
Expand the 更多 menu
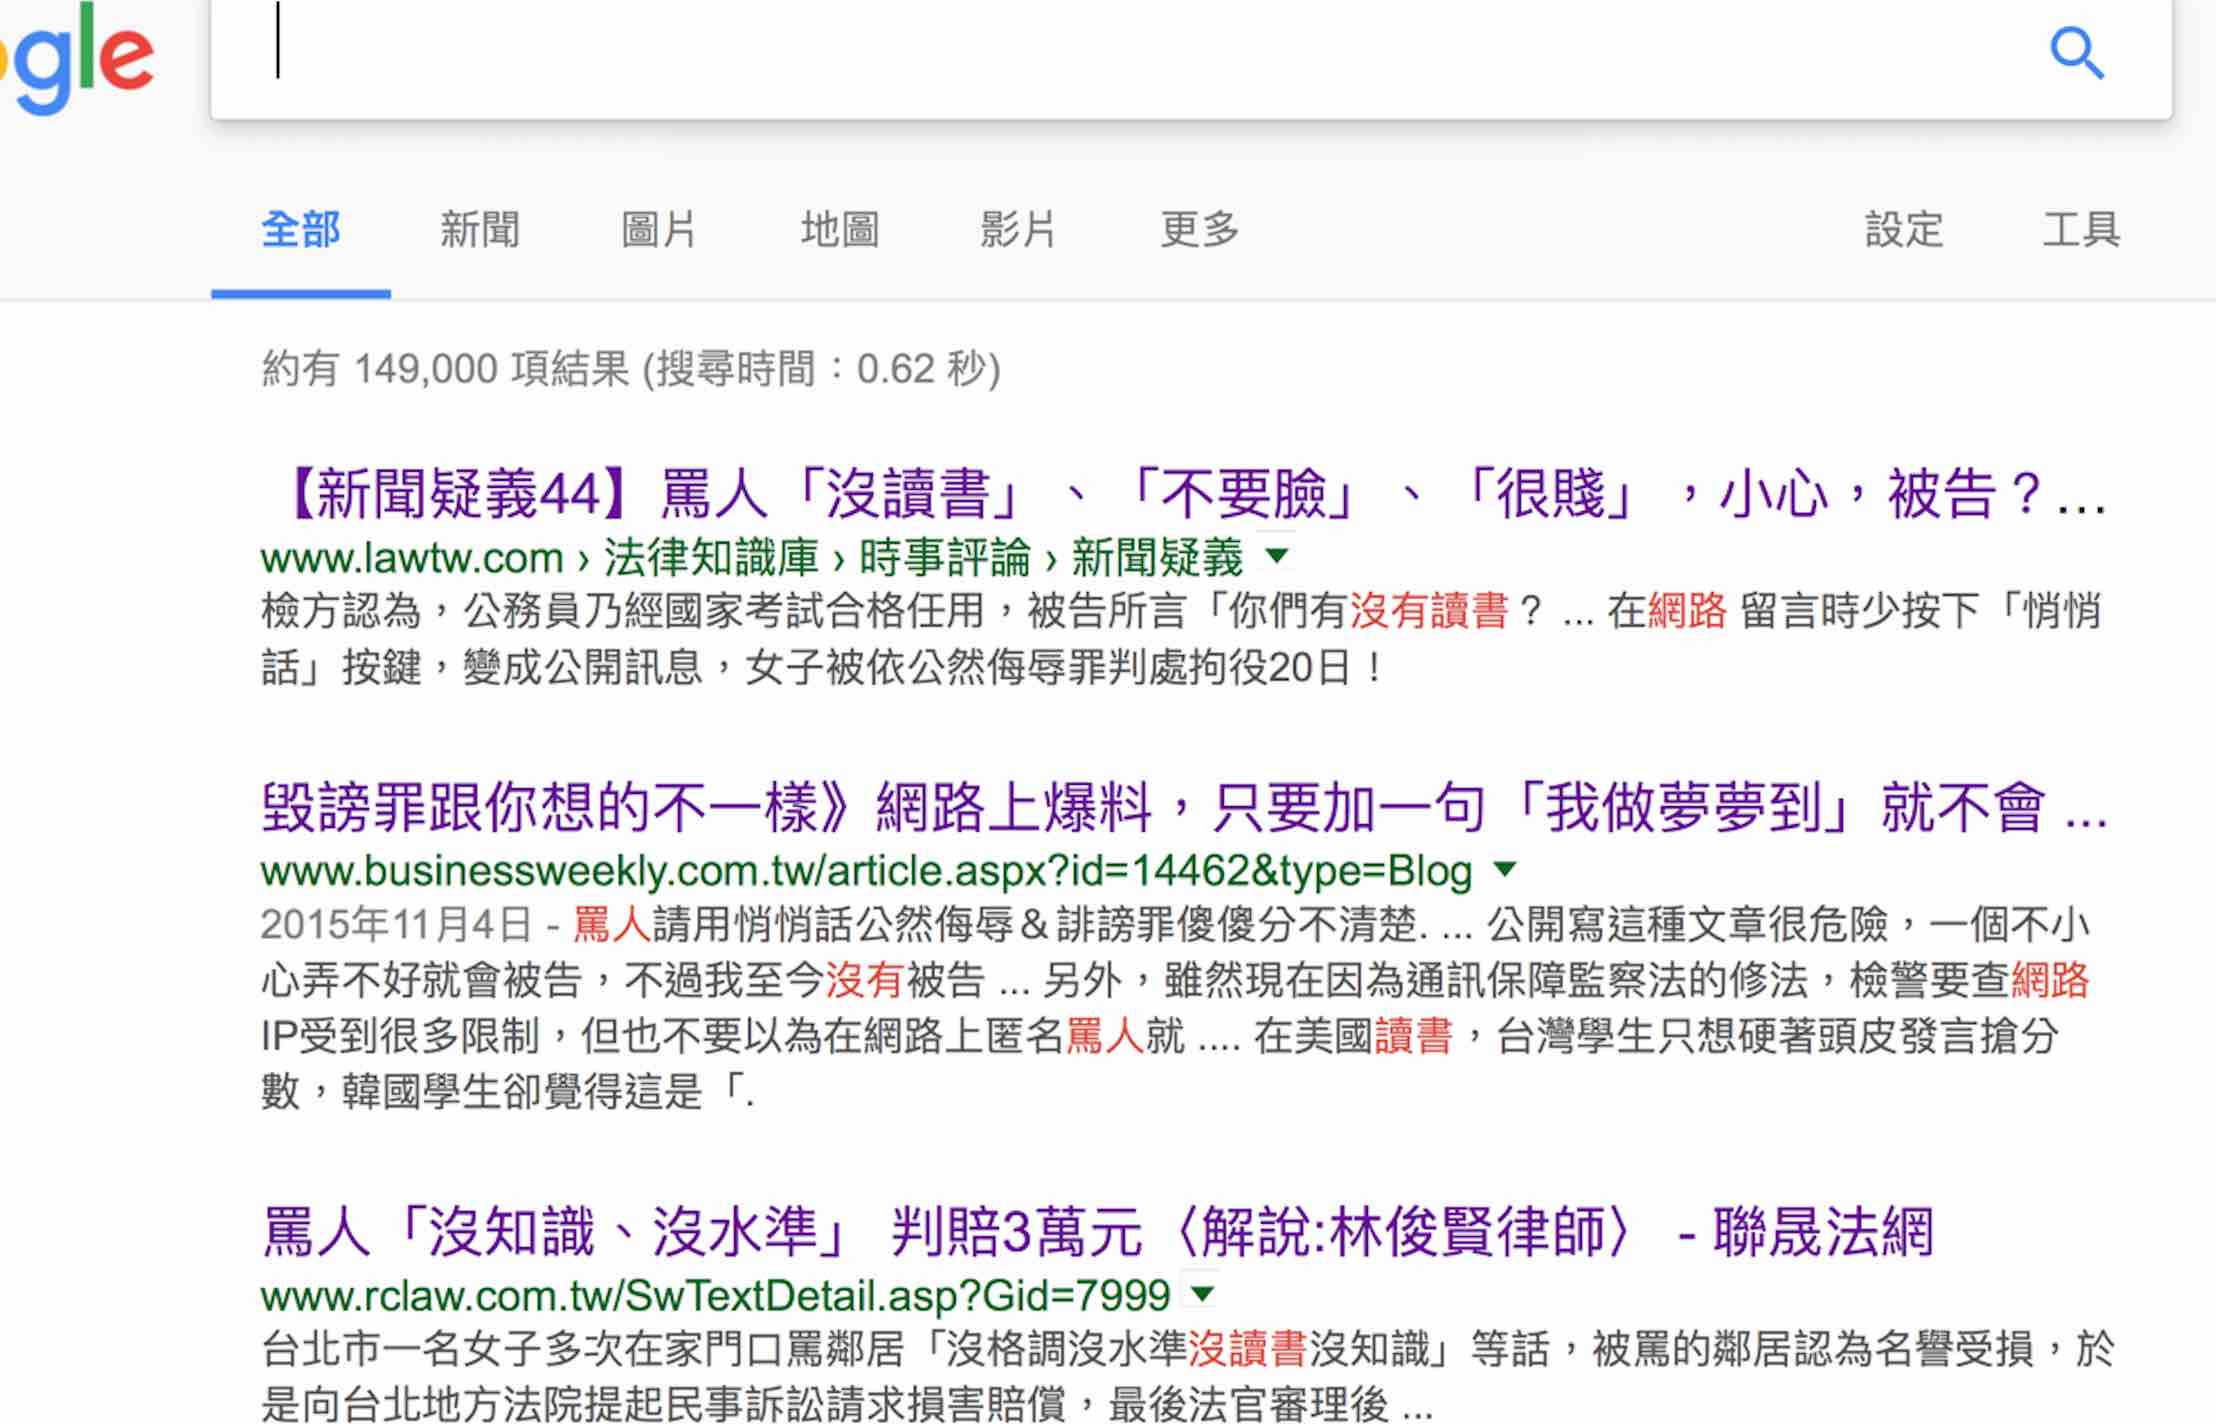coord(1199,230)
